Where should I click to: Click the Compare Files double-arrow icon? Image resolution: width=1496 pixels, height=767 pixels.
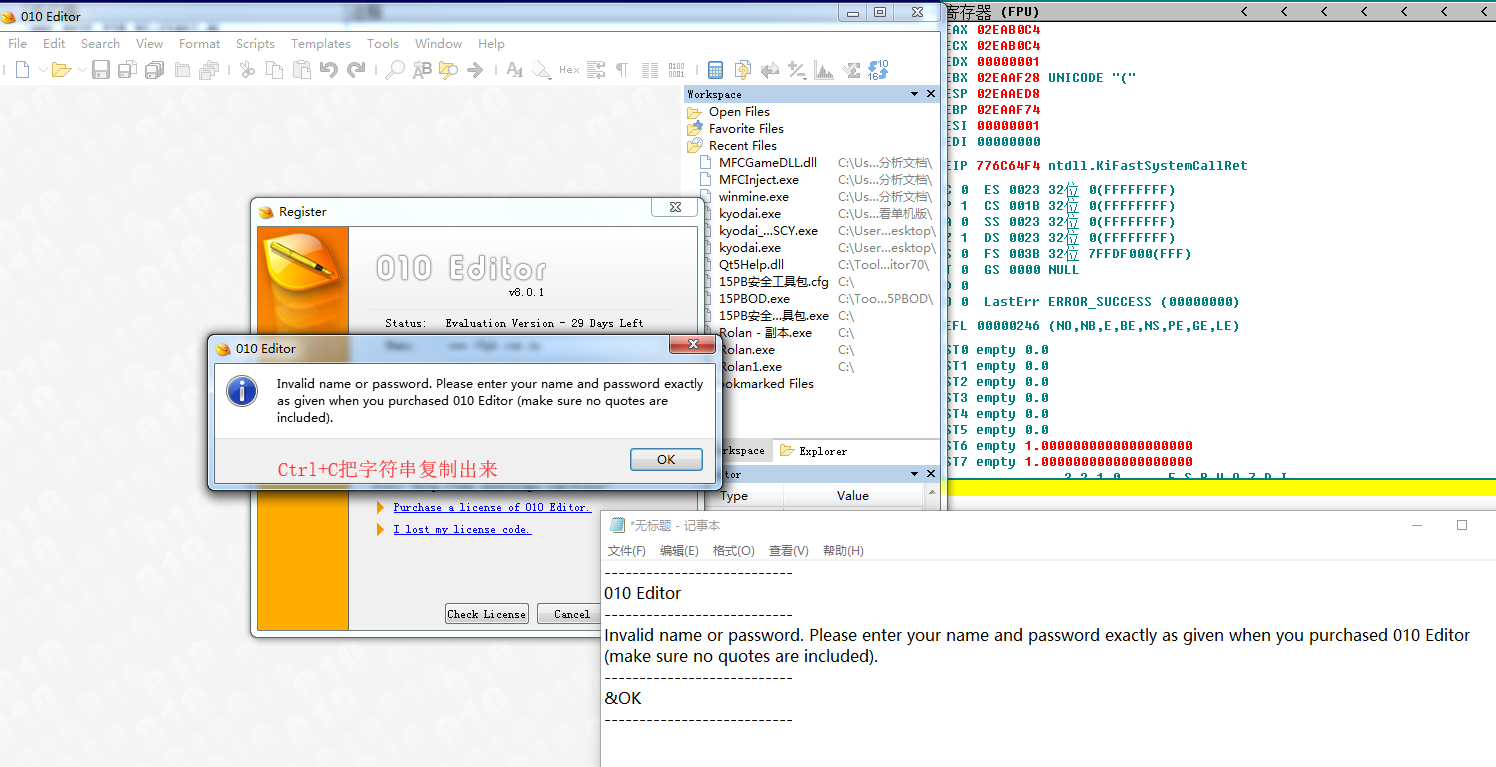click(x=770, y=70)
